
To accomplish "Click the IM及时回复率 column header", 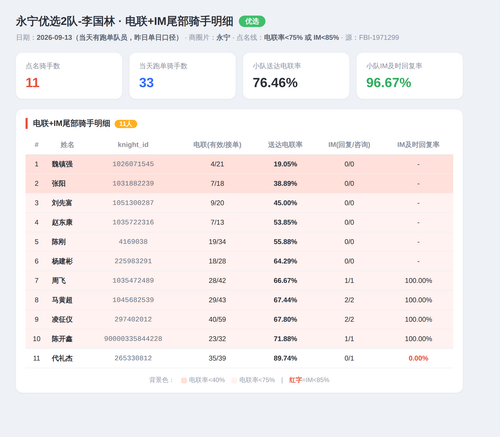I will (x=418, y=145).
